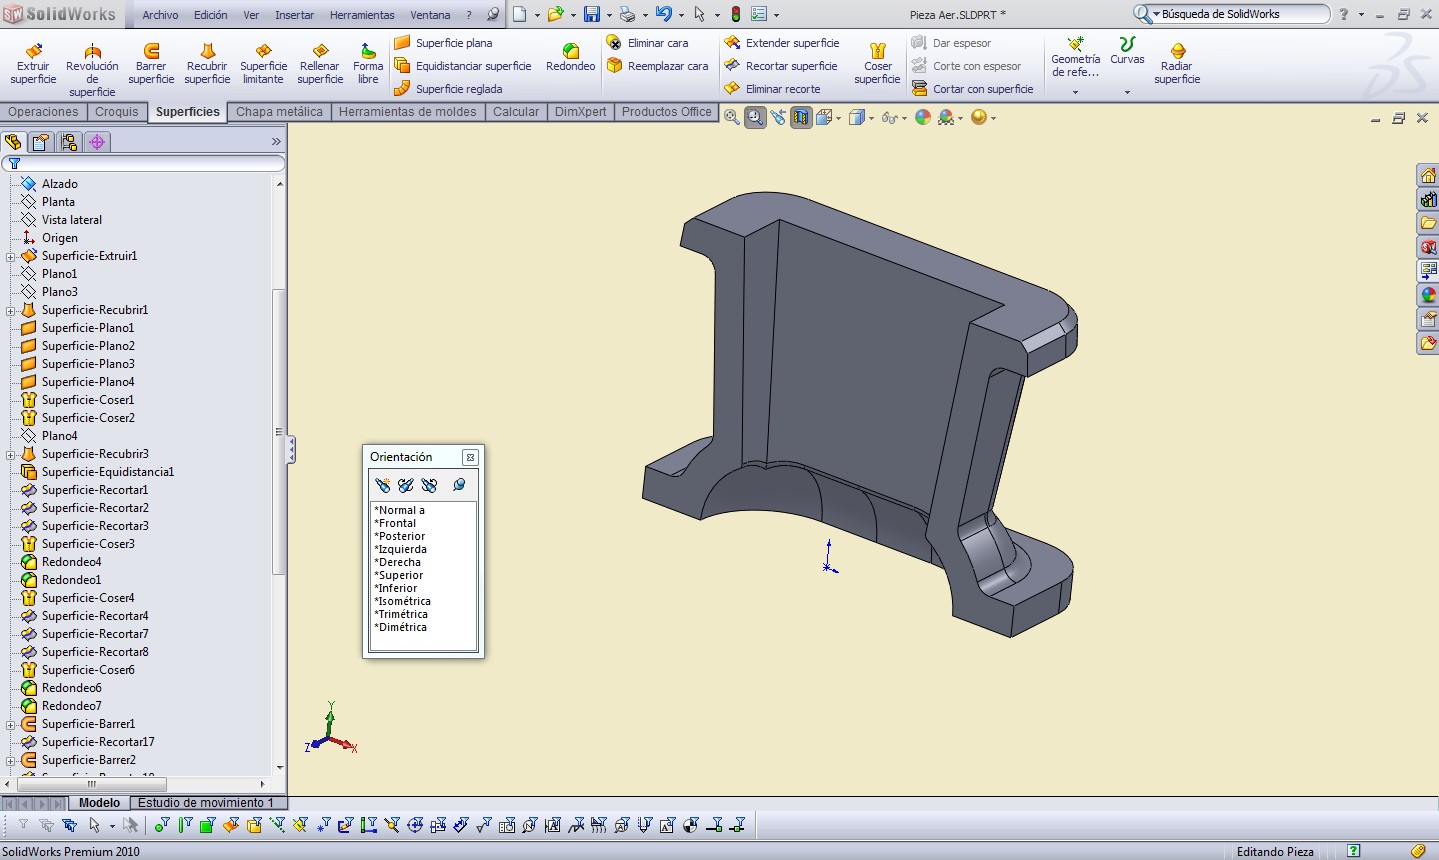Open the SolidWorks Resources home icon
Screen dimensions: 1439x860
click(1428, 176)
